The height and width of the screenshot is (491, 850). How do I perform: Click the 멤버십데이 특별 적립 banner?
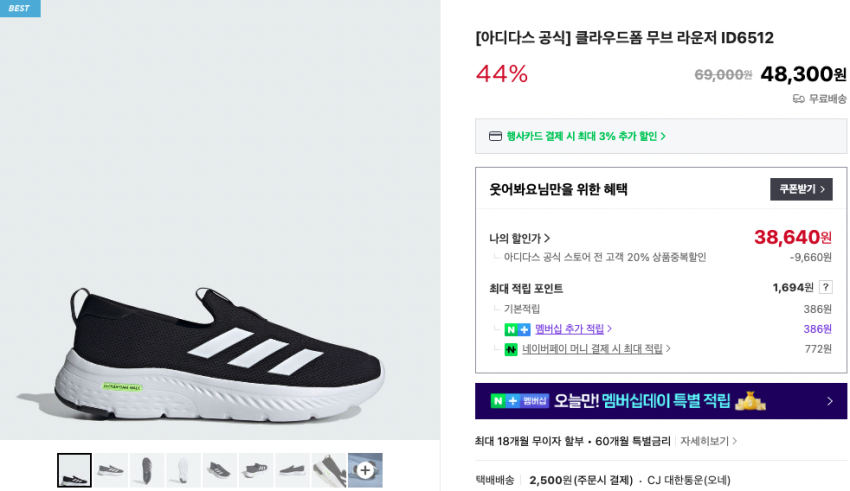point(660,401)
